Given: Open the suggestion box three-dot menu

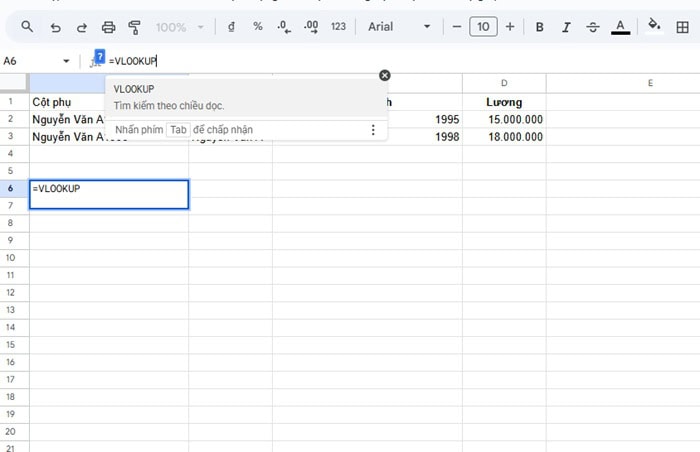Looking at the screenshot, I should 373,130.
